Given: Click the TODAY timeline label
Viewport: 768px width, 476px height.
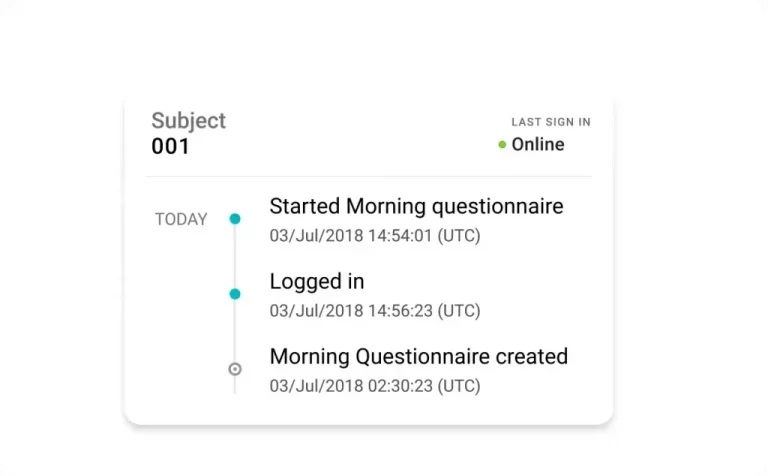Looking at the screenshot, I should point(181,219).
